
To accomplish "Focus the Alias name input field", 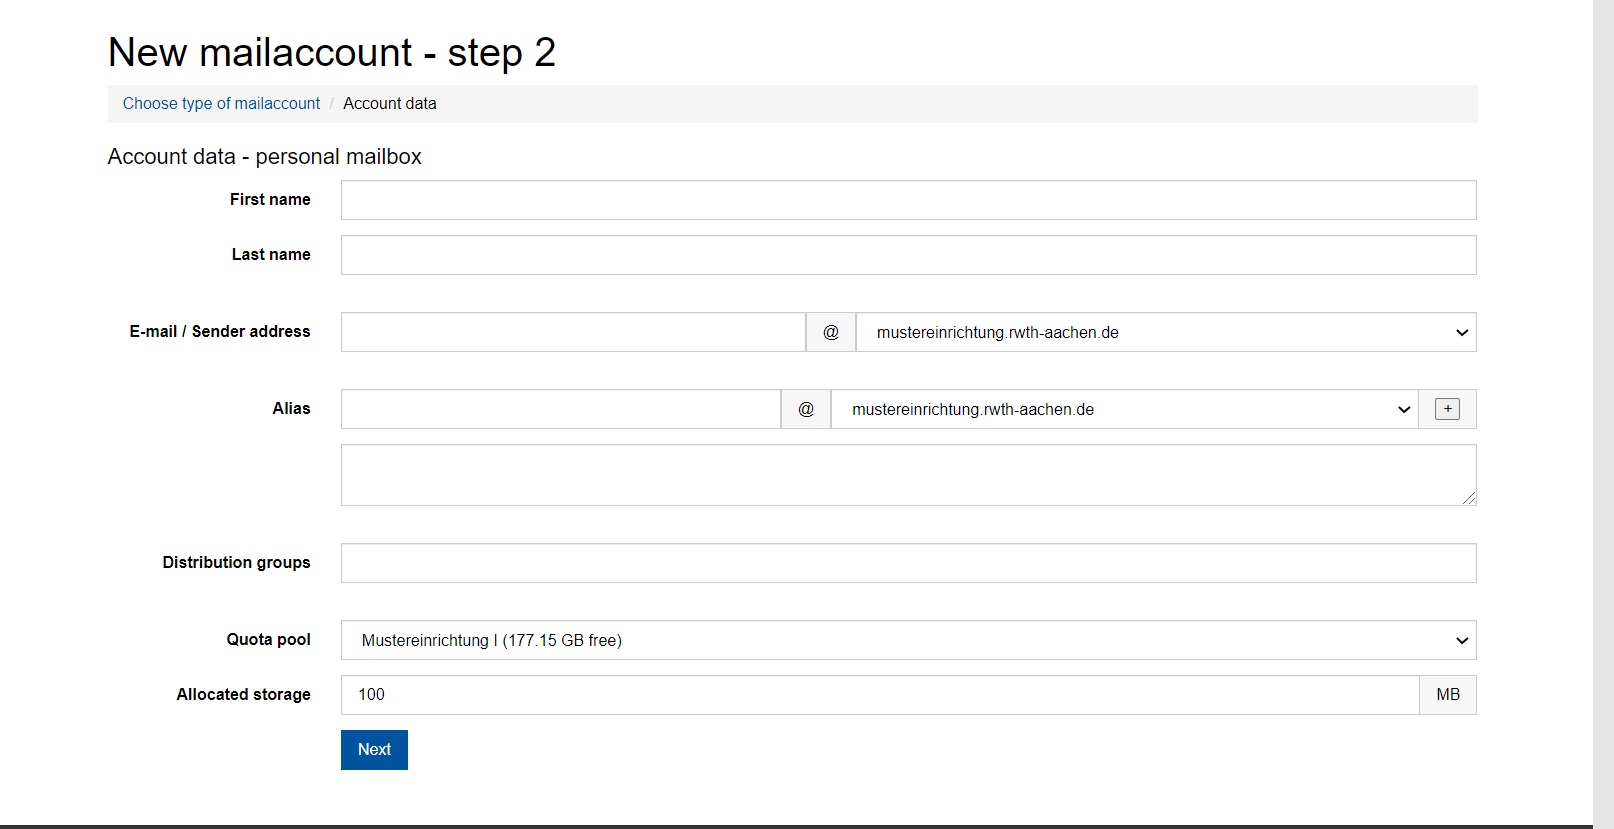I will pos(560,409).
